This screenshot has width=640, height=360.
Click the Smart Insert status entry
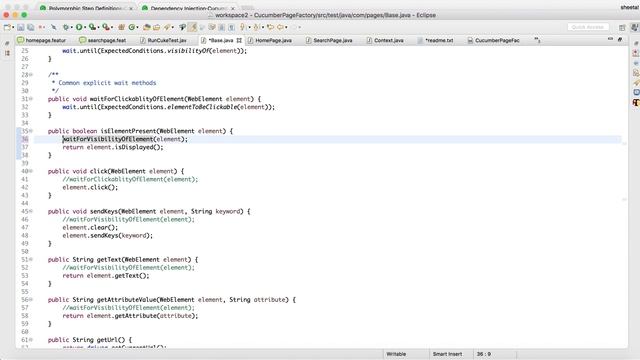(447, 354)
